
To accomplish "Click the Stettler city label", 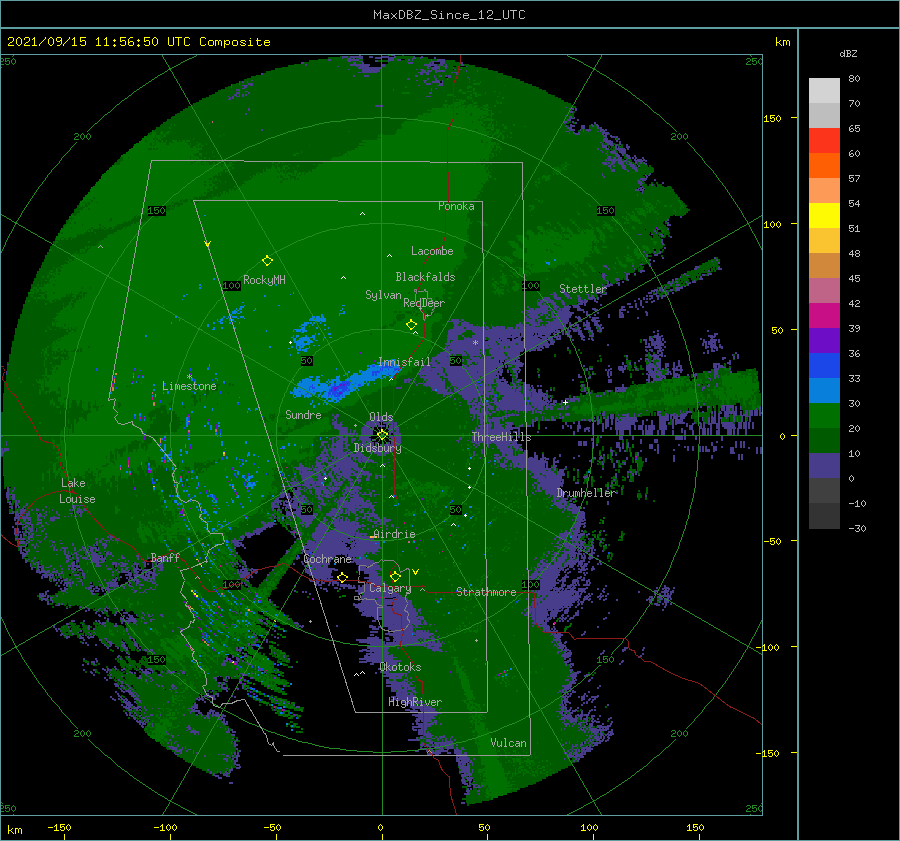I will pos(583,289).
